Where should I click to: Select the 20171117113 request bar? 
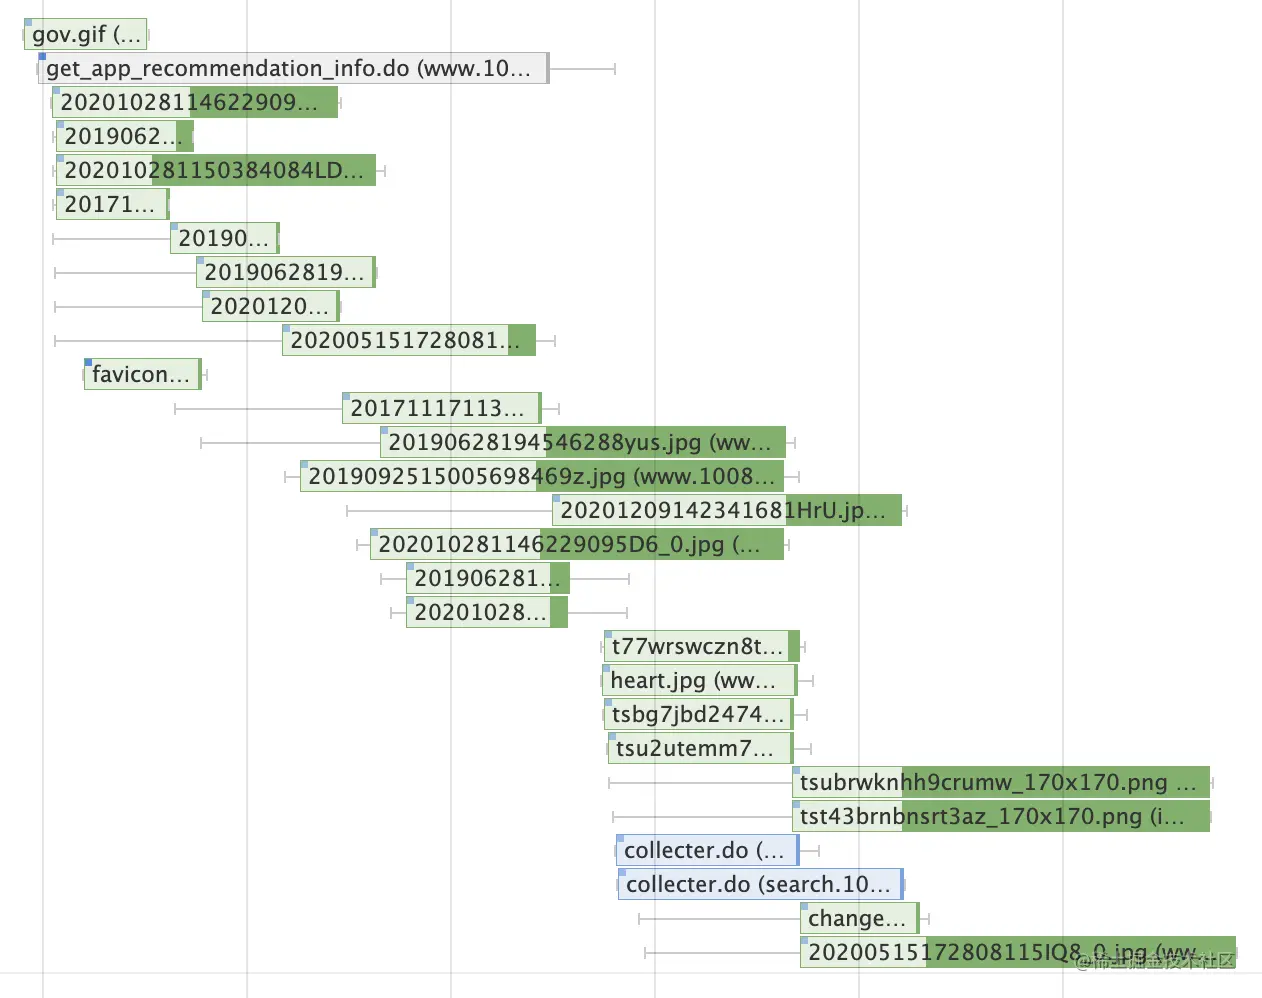tap(442, 408)
